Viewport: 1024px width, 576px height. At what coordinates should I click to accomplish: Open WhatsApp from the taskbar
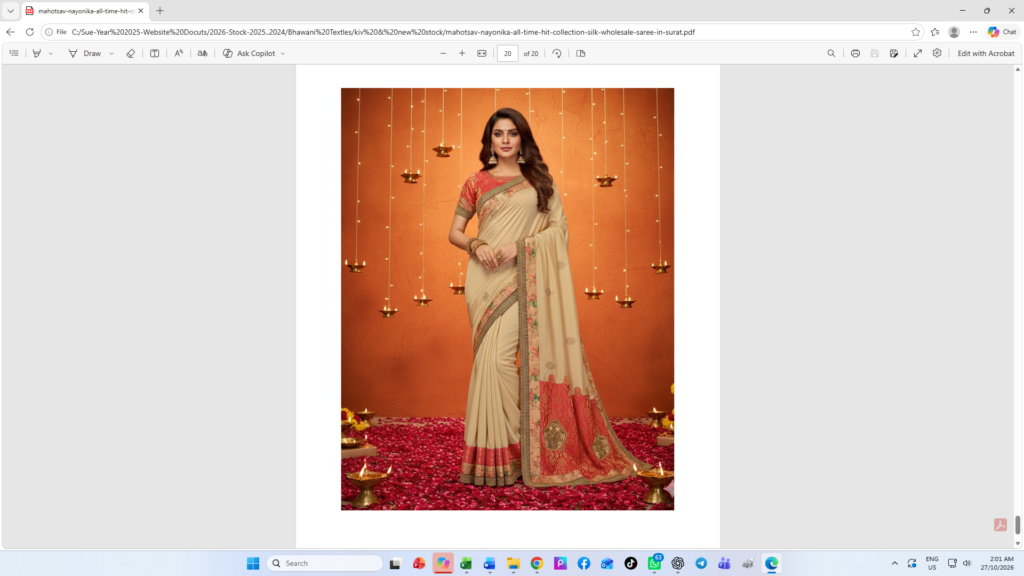click(x=654, y=564)
